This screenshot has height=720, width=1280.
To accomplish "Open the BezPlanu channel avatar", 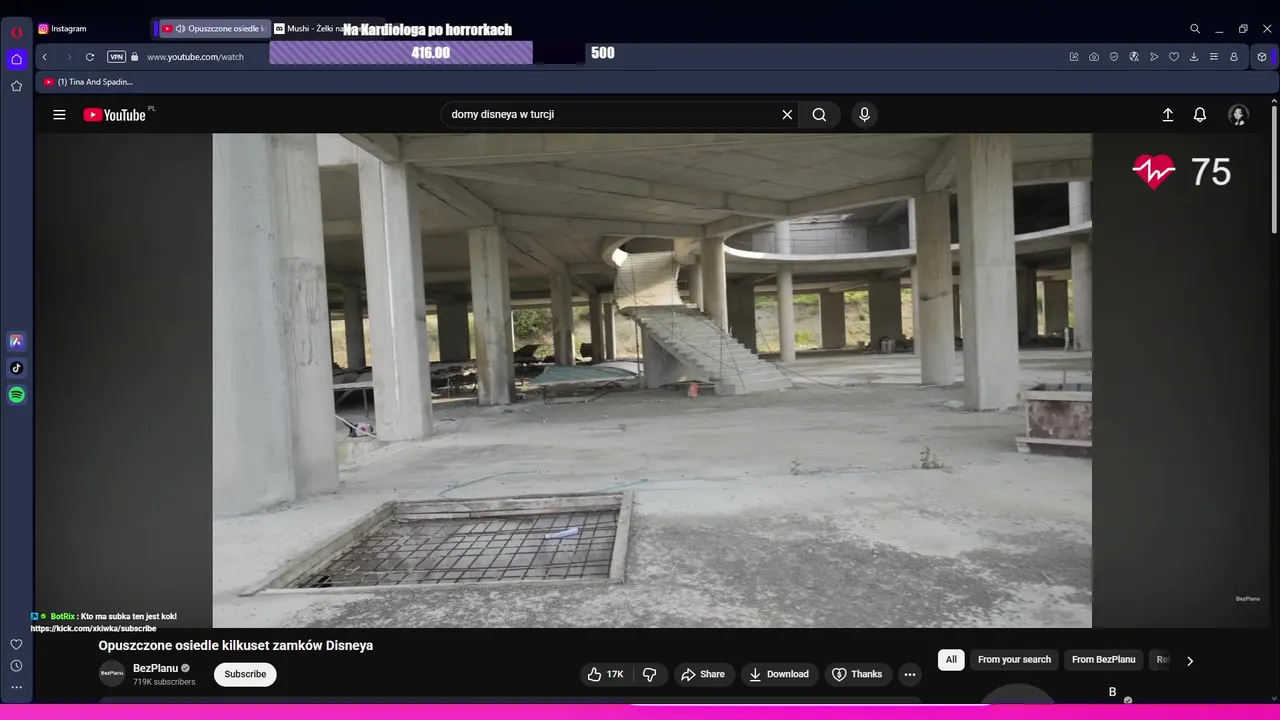I will pos(112,674).
